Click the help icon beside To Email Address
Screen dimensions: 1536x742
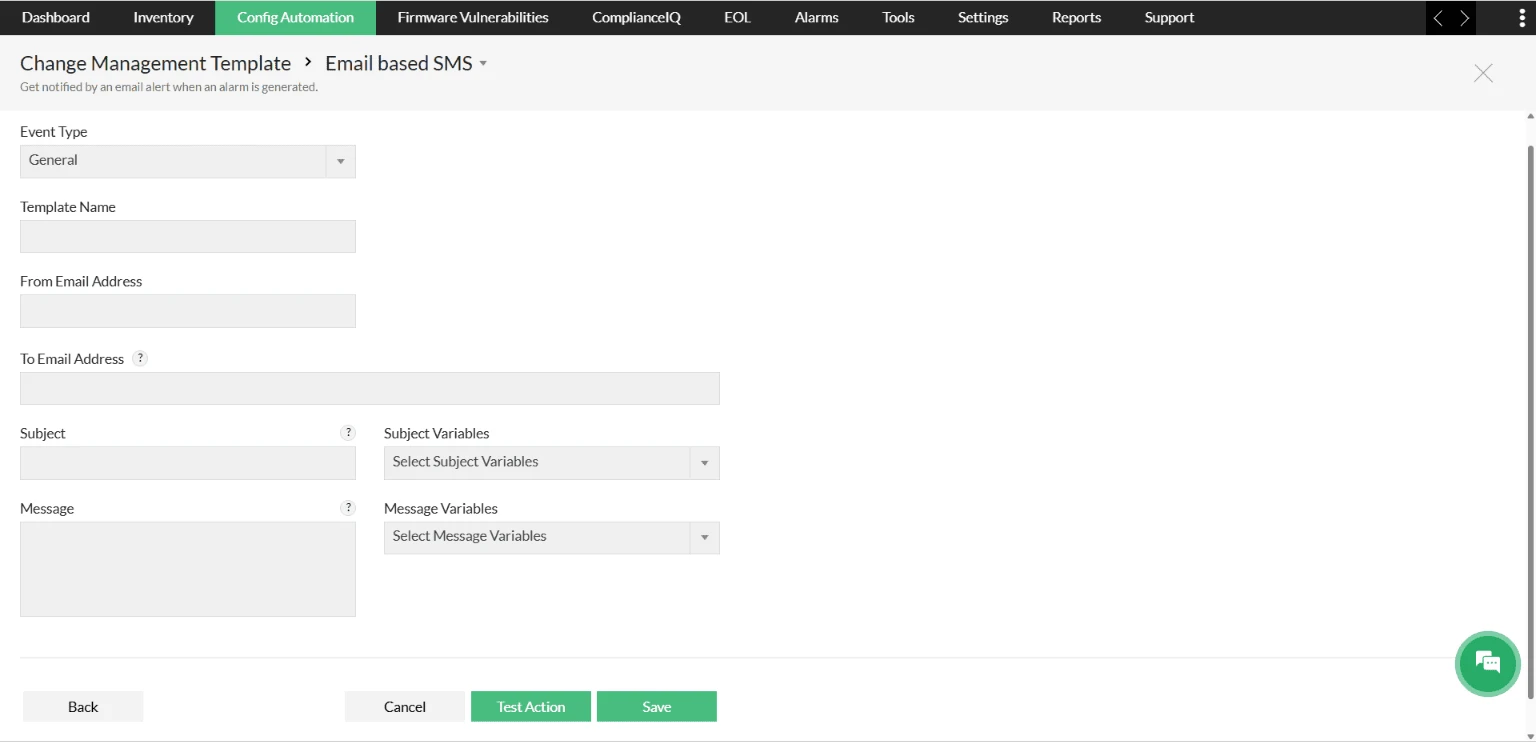click(x=140, y=359)
